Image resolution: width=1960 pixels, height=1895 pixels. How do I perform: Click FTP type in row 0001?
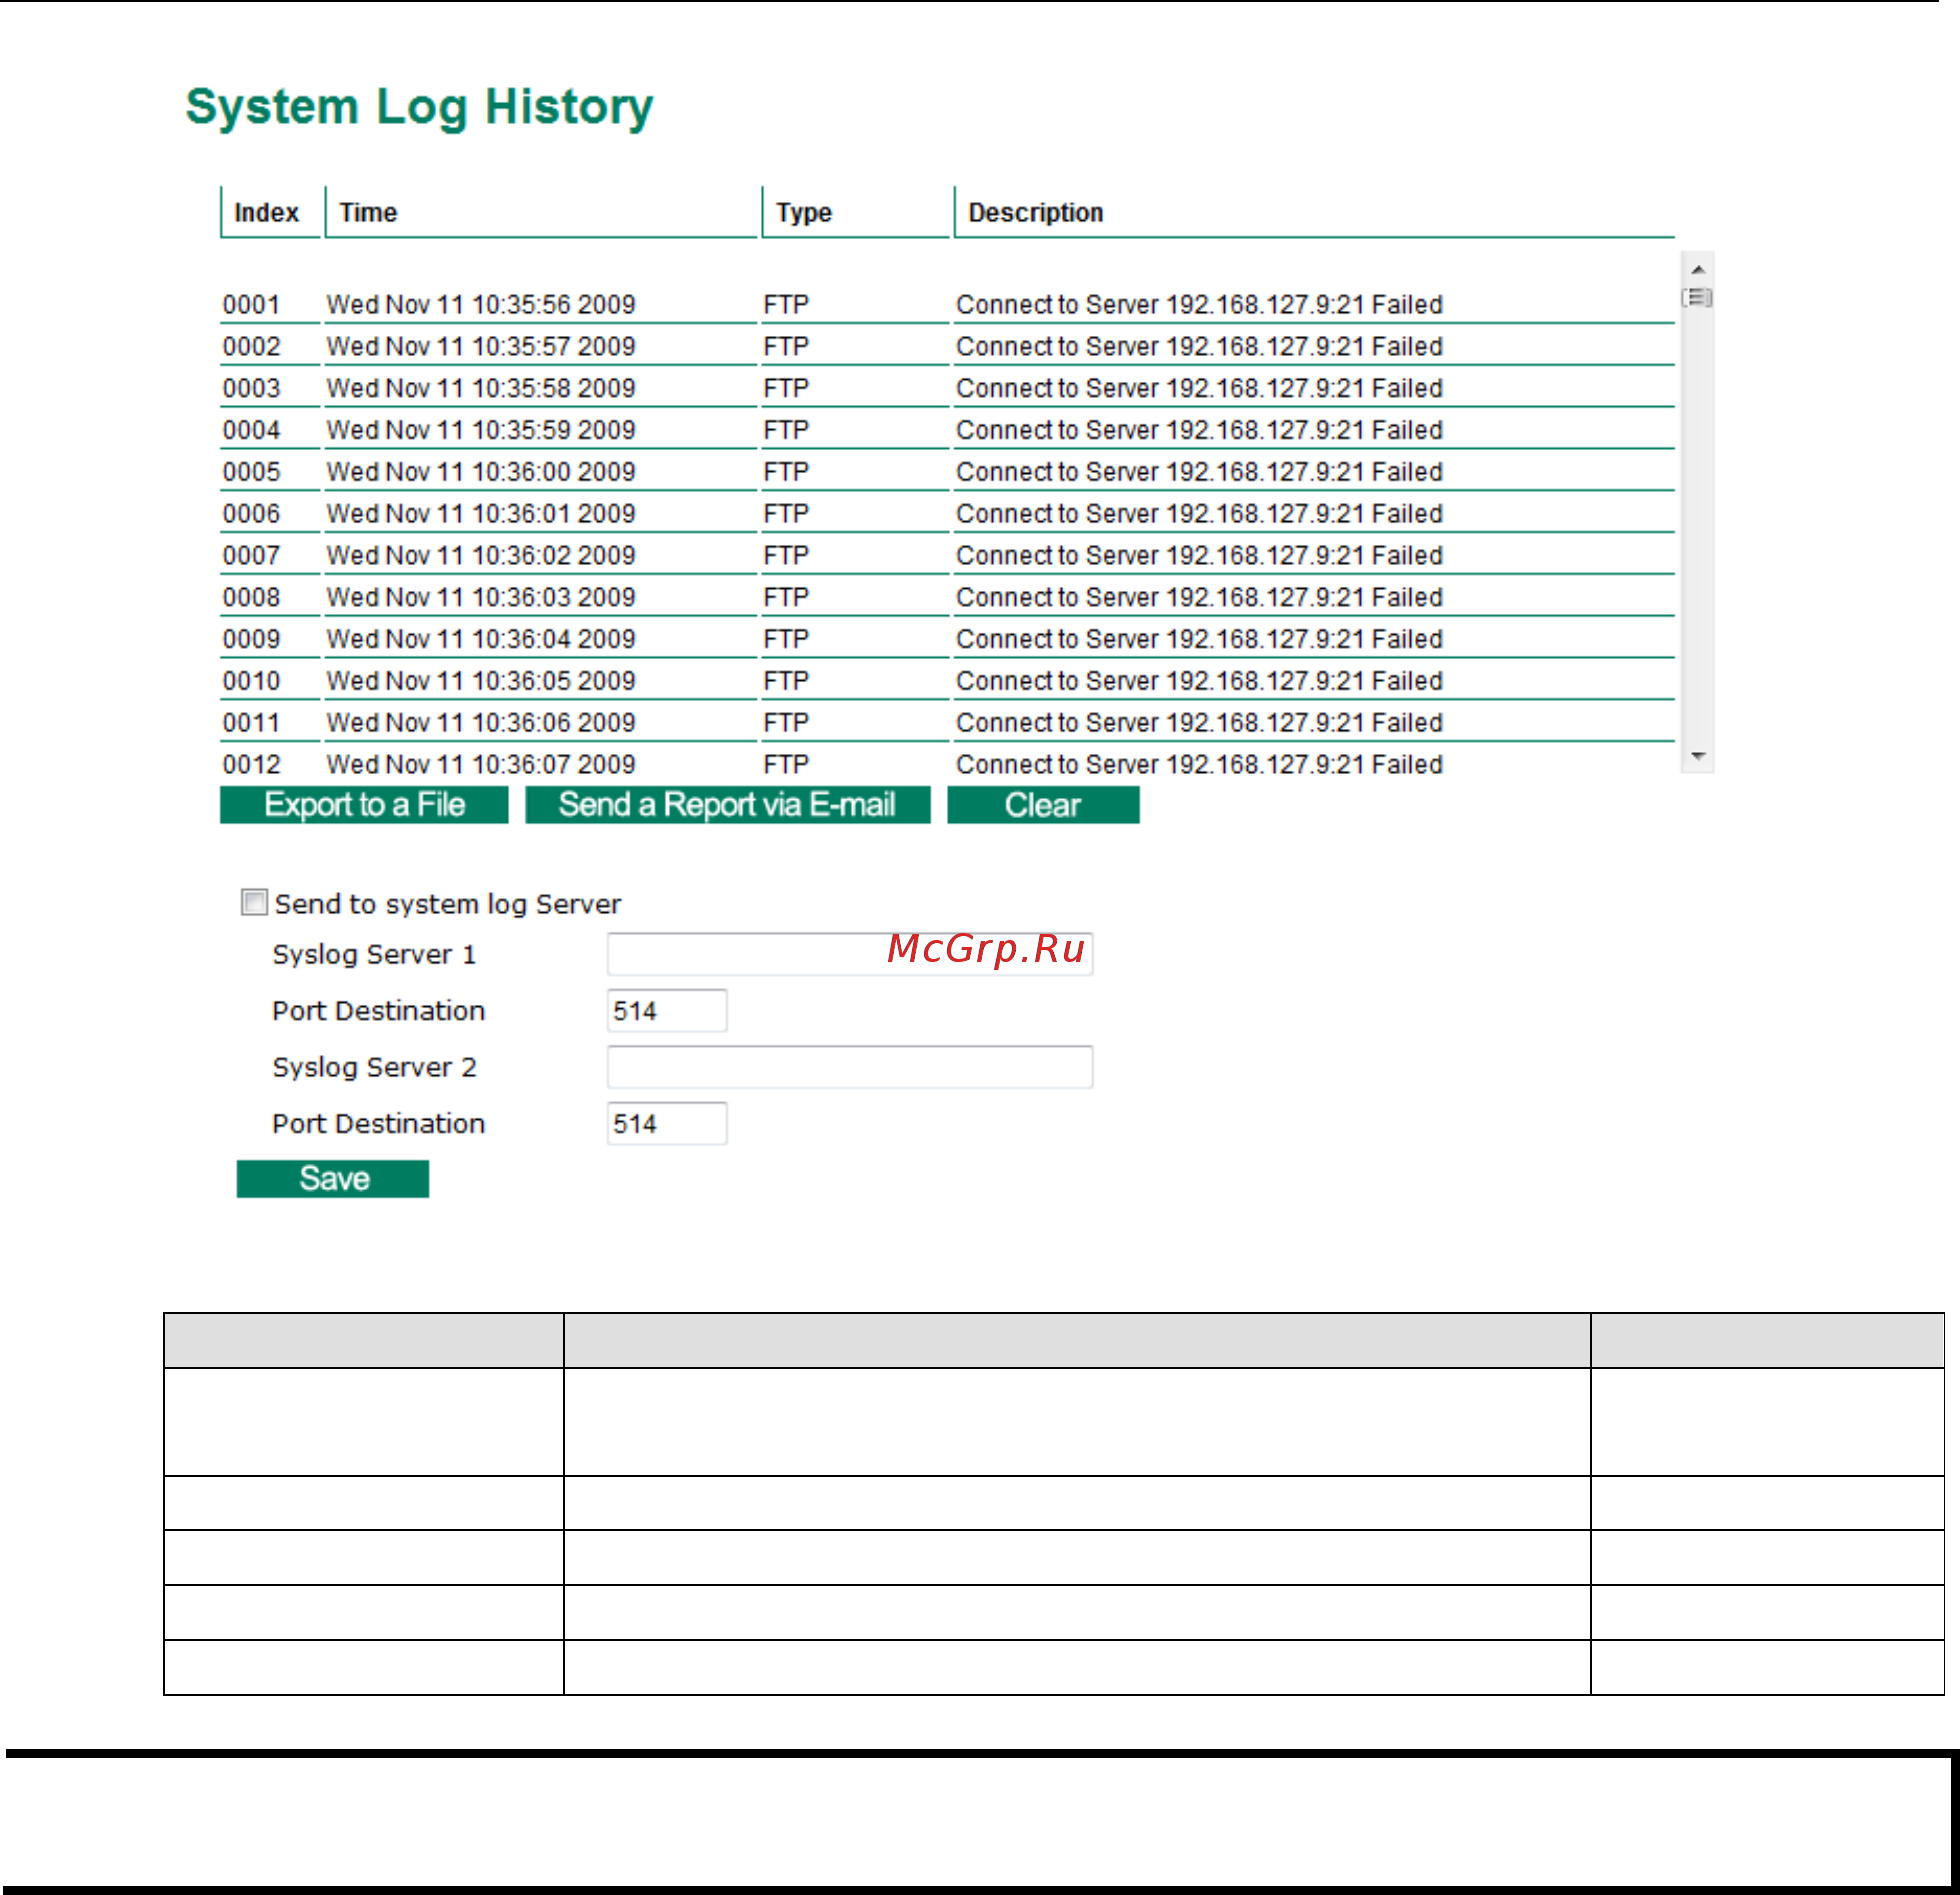pyautogui.click(x=786, y=305)
